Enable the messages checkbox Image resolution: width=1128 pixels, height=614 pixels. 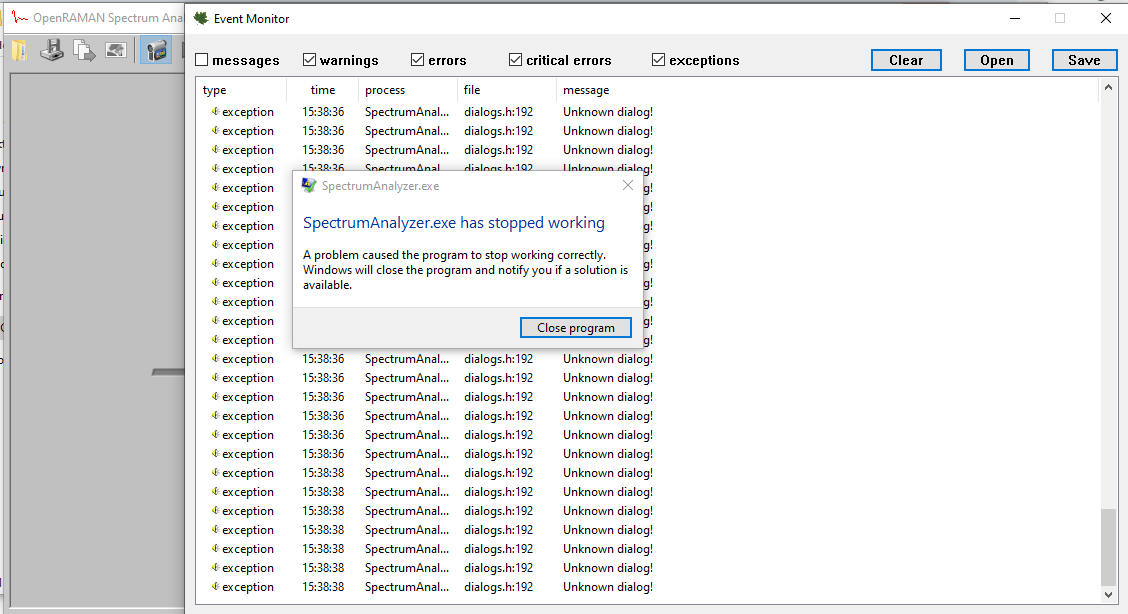202,60
